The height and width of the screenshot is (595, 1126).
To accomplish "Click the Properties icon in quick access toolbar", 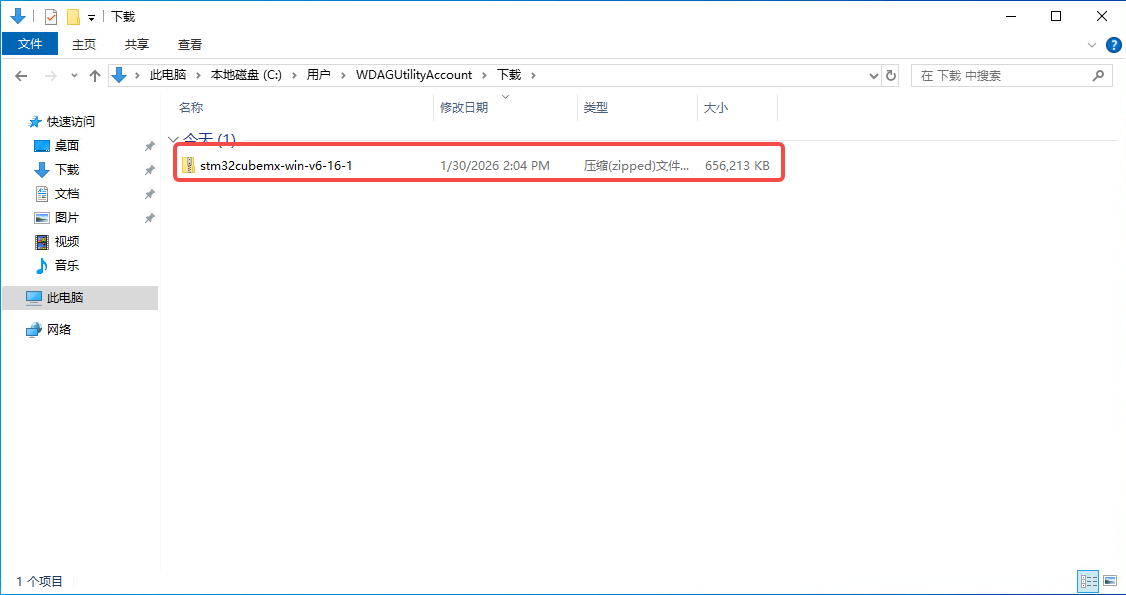I will pos(51,17).
